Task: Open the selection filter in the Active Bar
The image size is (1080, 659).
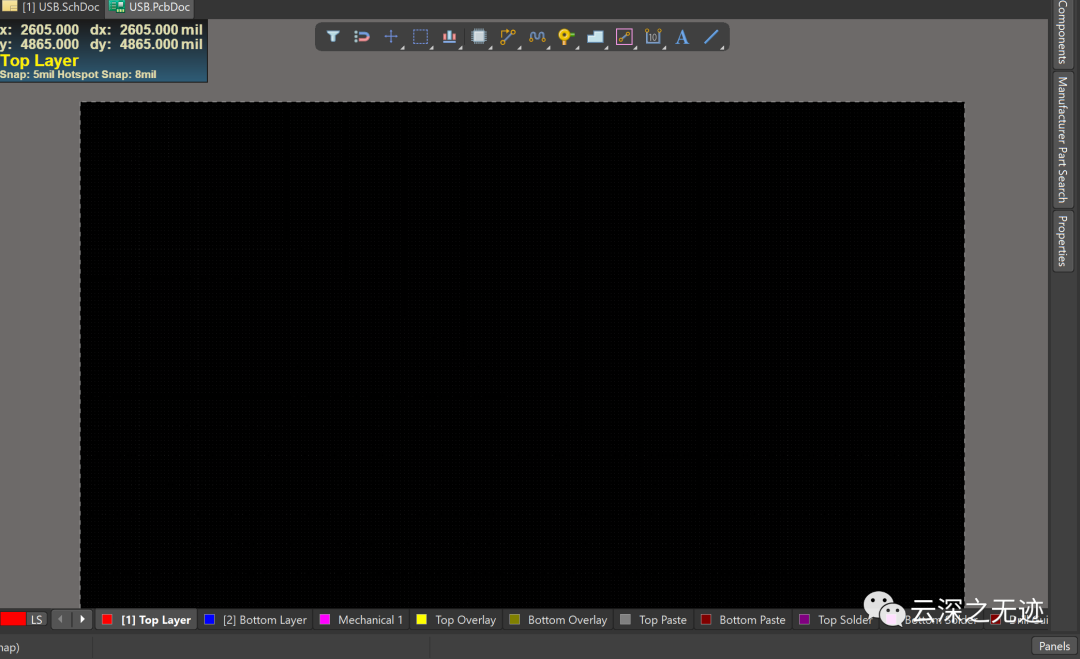Action: 333,36
